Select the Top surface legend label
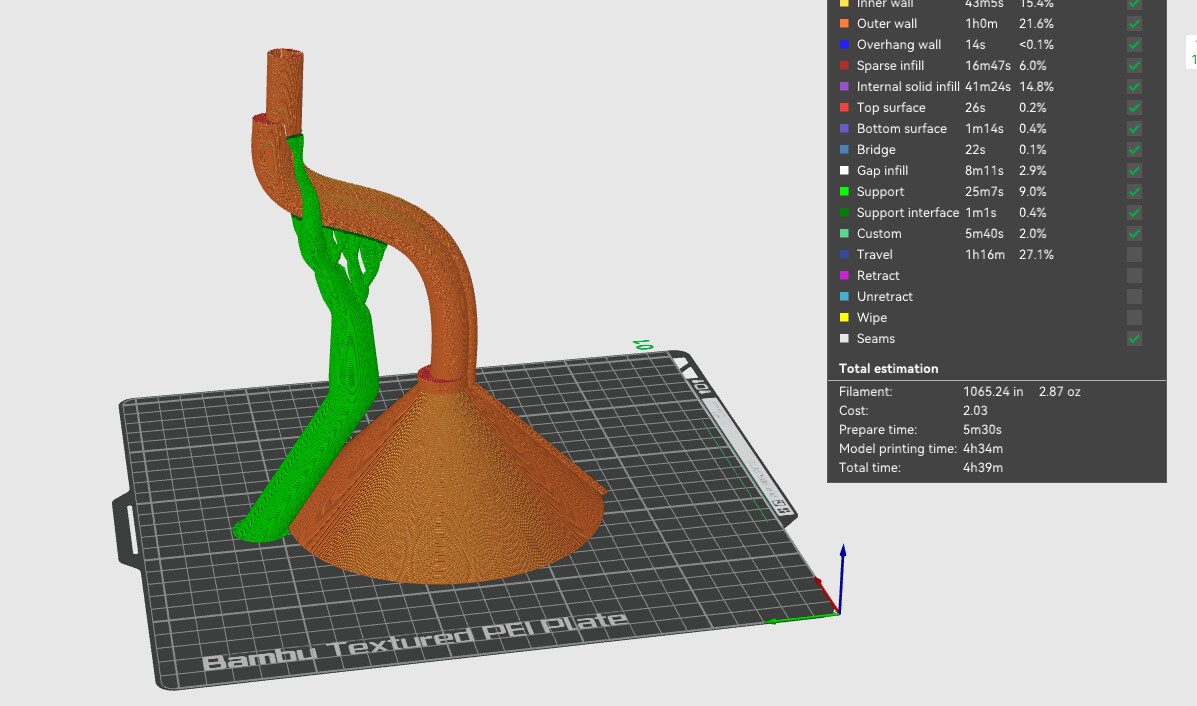The height and width of the screenshot is (706, 1197). coord(891,108)
